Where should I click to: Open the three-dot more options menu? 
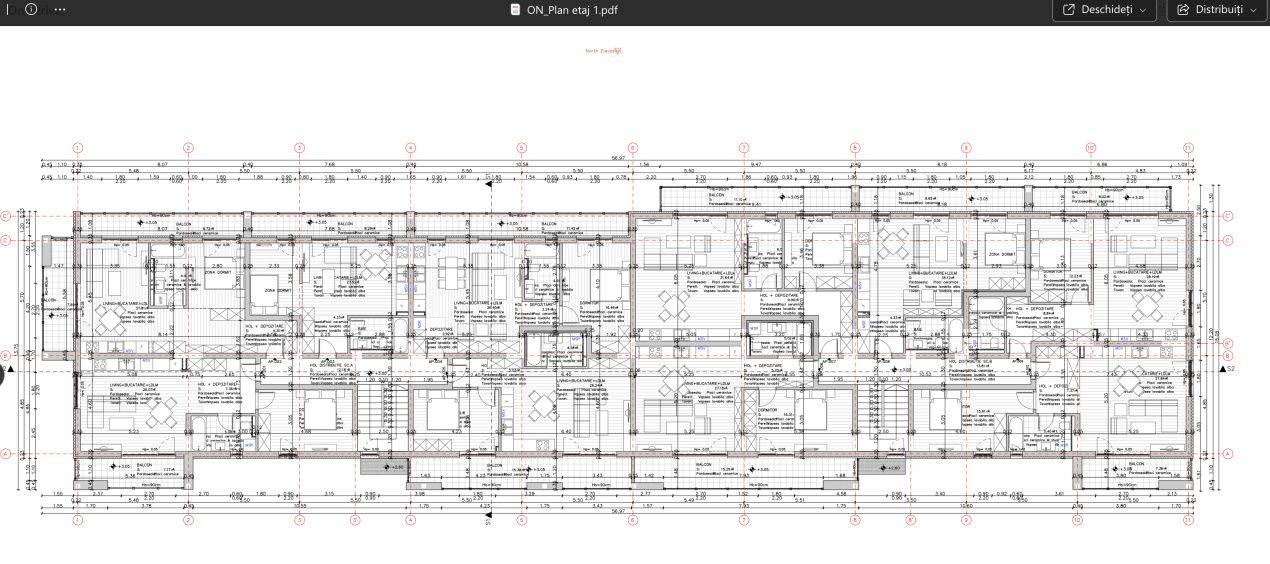60,9
